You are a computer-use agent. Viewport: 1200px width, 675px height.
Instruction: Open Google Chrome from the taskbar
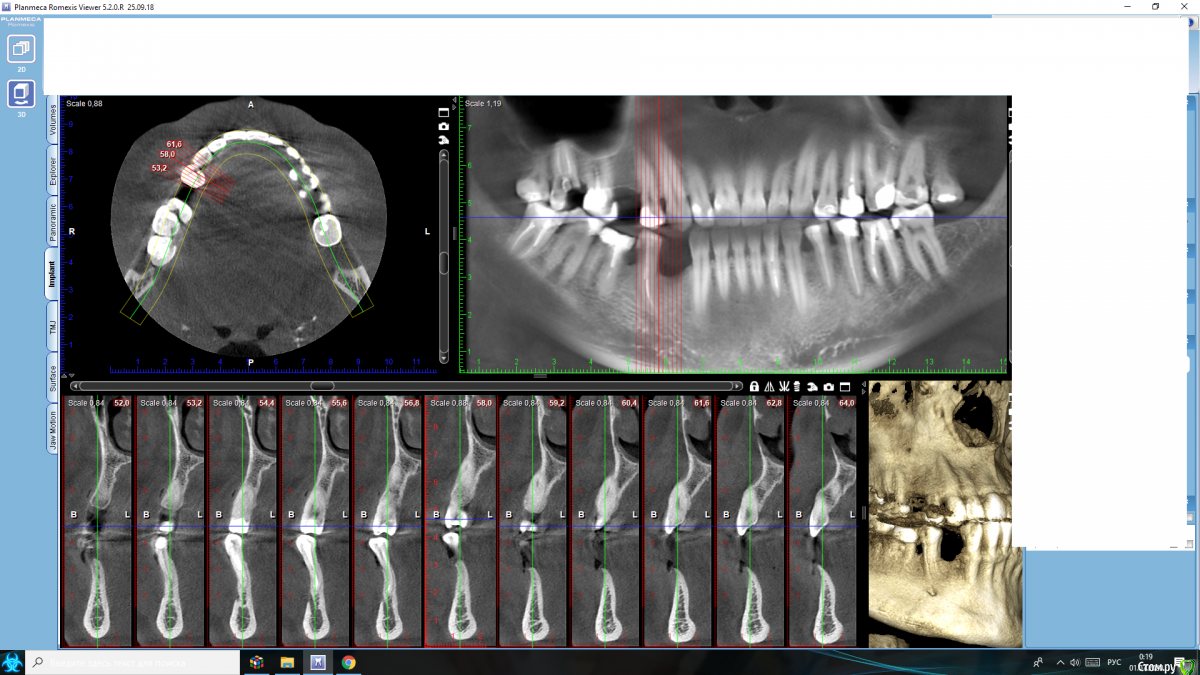[x=348, y=662]
